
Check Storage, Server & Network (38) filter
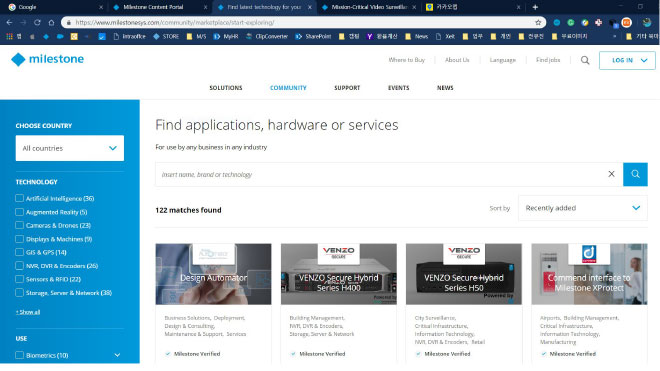(x=19, y=293)
